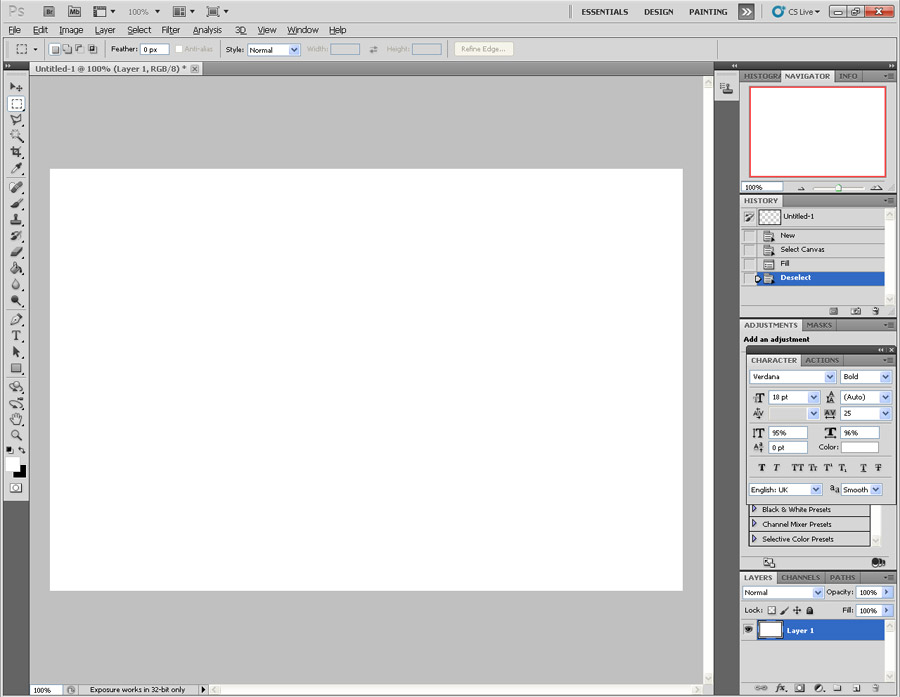900x697 pixels.
Task: Toggle visibility of Layer 1
Action: (x=748, y=630)
